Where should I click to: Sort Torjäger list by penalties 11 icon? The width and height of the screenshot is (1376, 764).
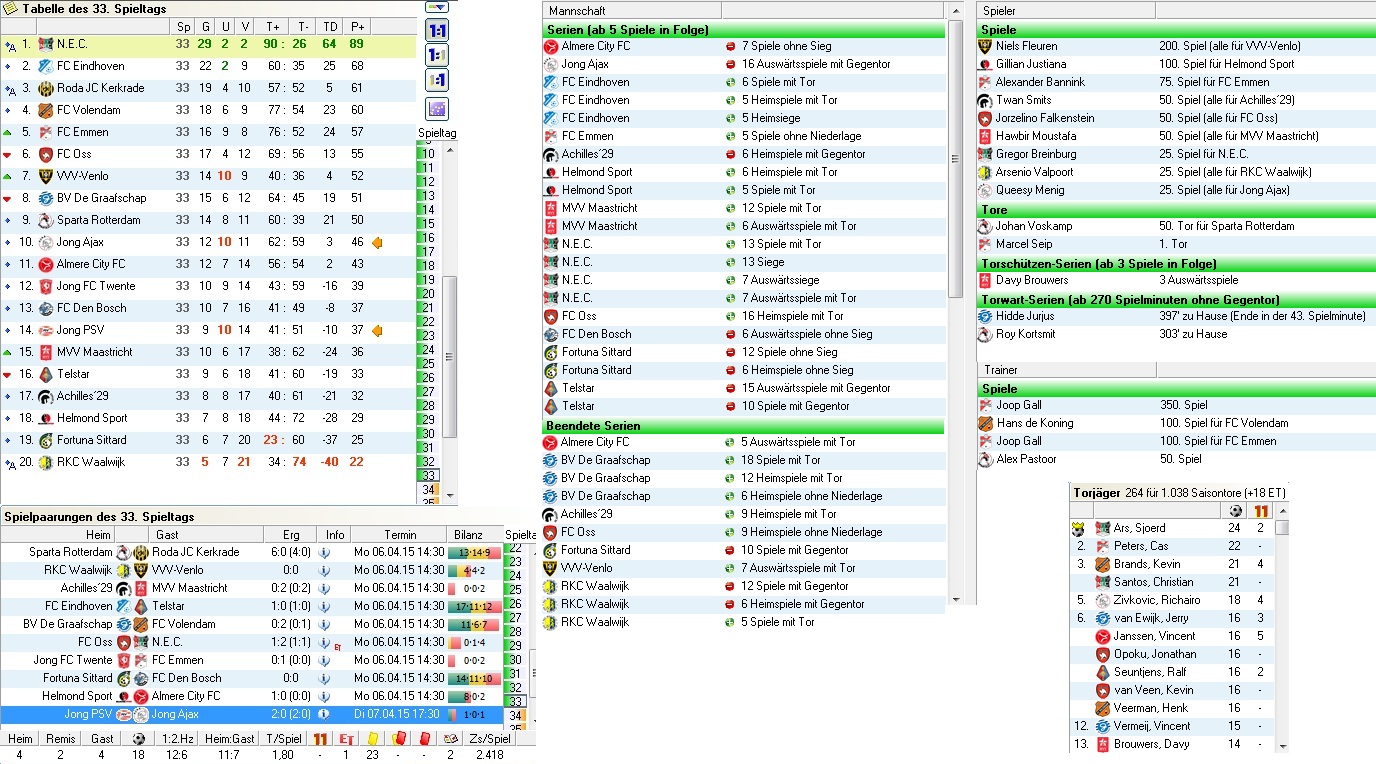[1260, 510]
